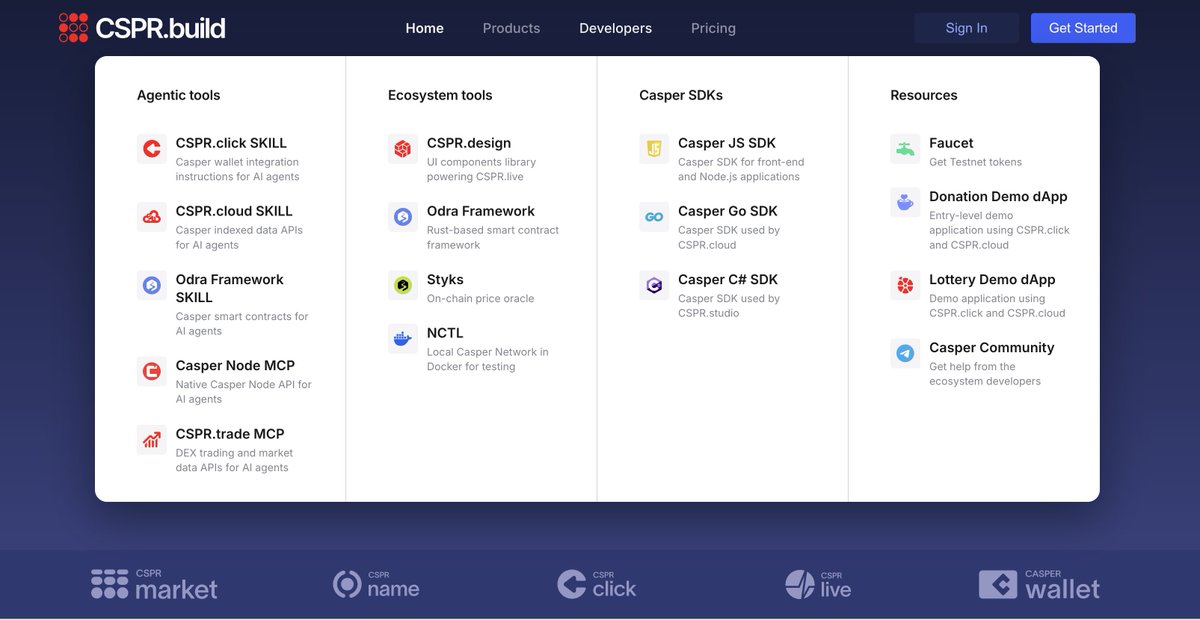This screenshot has width=1200, height=620.
Task: Open the CSPR.click SKILL link
Action: coord(231,143)
